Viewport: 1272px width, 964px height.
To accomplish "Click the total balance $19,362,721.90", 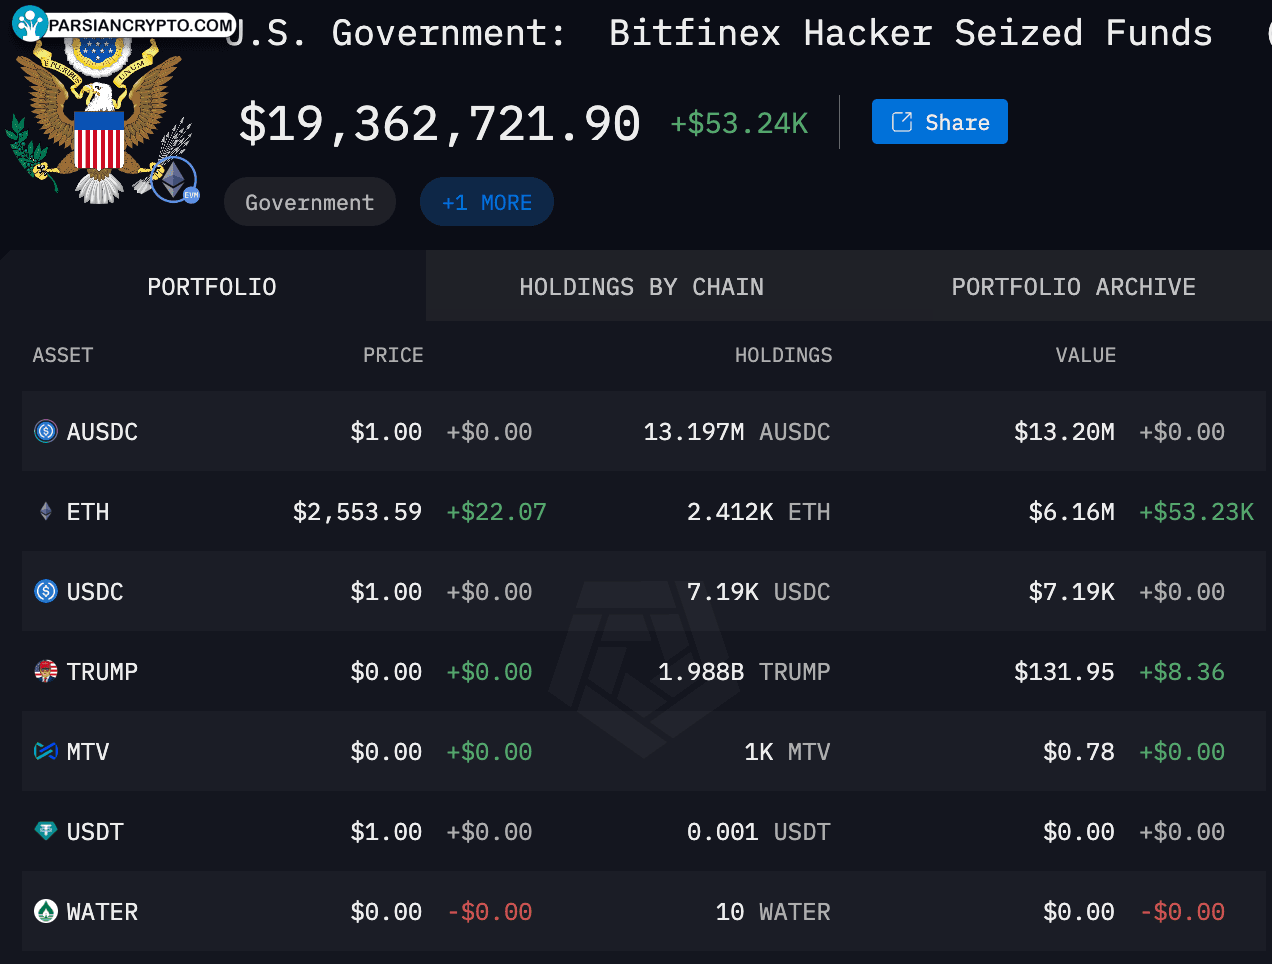I will click(440, 124).
